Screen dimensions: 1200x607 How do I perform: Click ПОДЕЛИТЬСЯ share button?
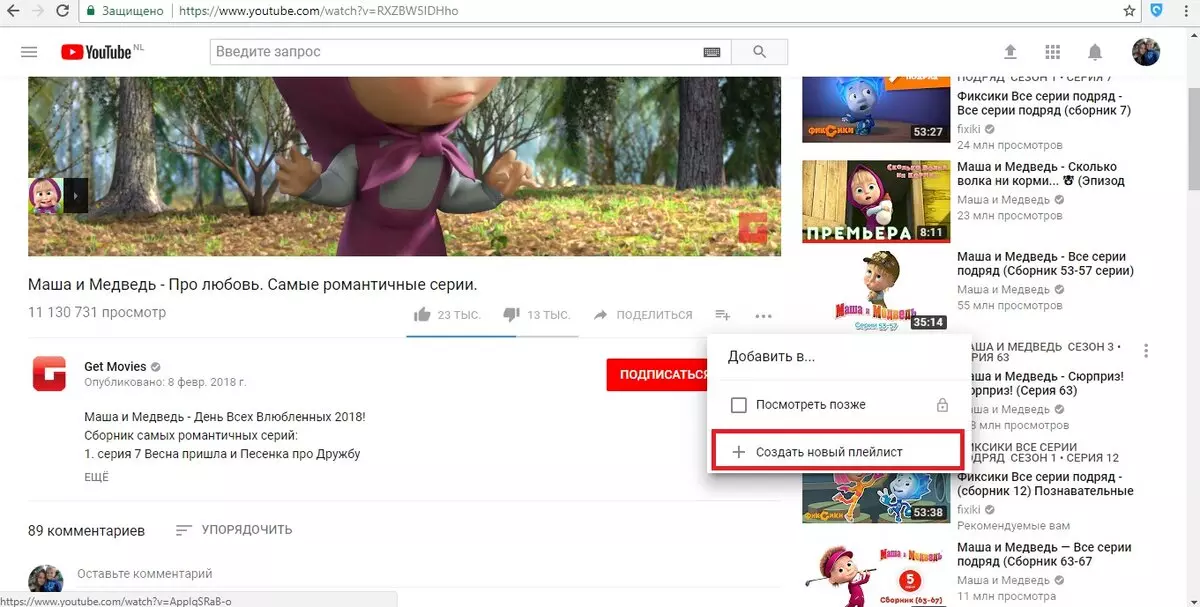[643, 315]
